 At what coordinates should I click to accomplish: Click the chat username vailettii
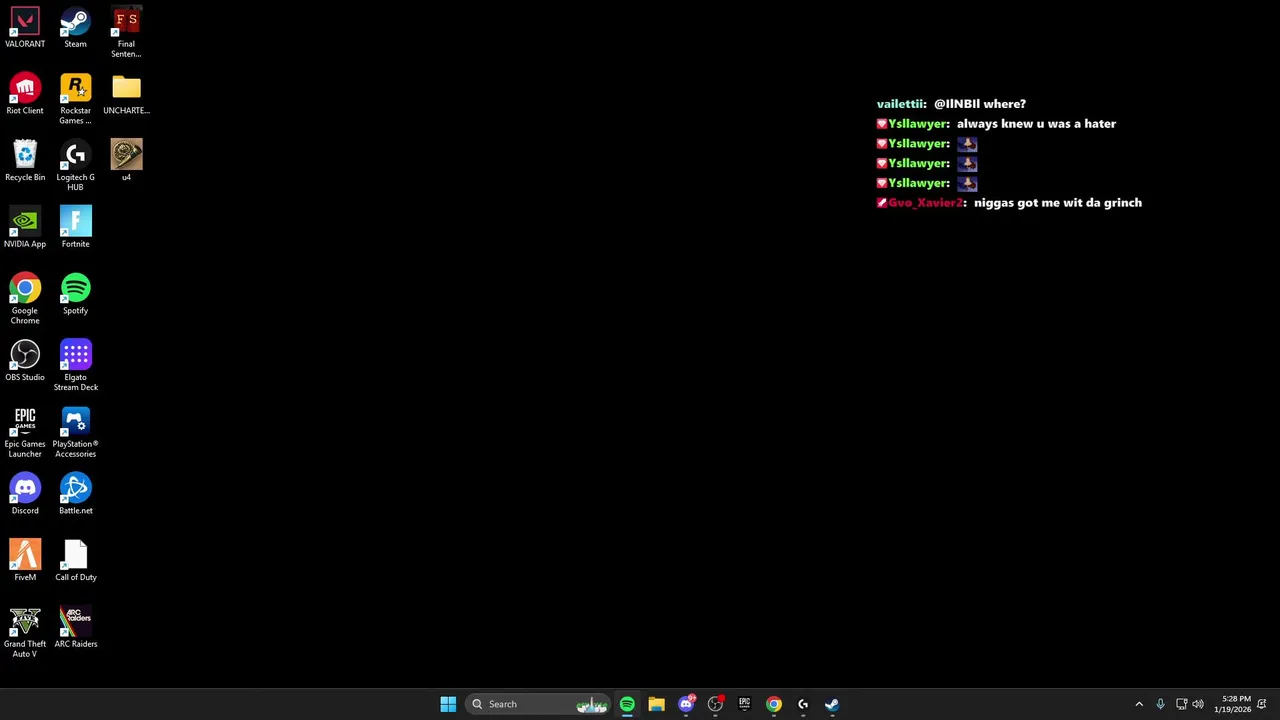(x=900, y=104)
